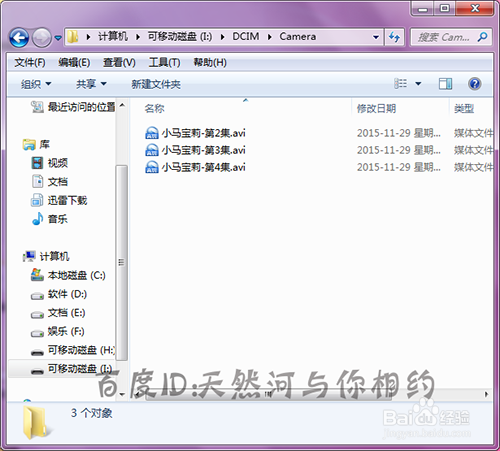Expand the arrow after DCIM breadcrumb
500x451 pixels.
click(269, 37)
